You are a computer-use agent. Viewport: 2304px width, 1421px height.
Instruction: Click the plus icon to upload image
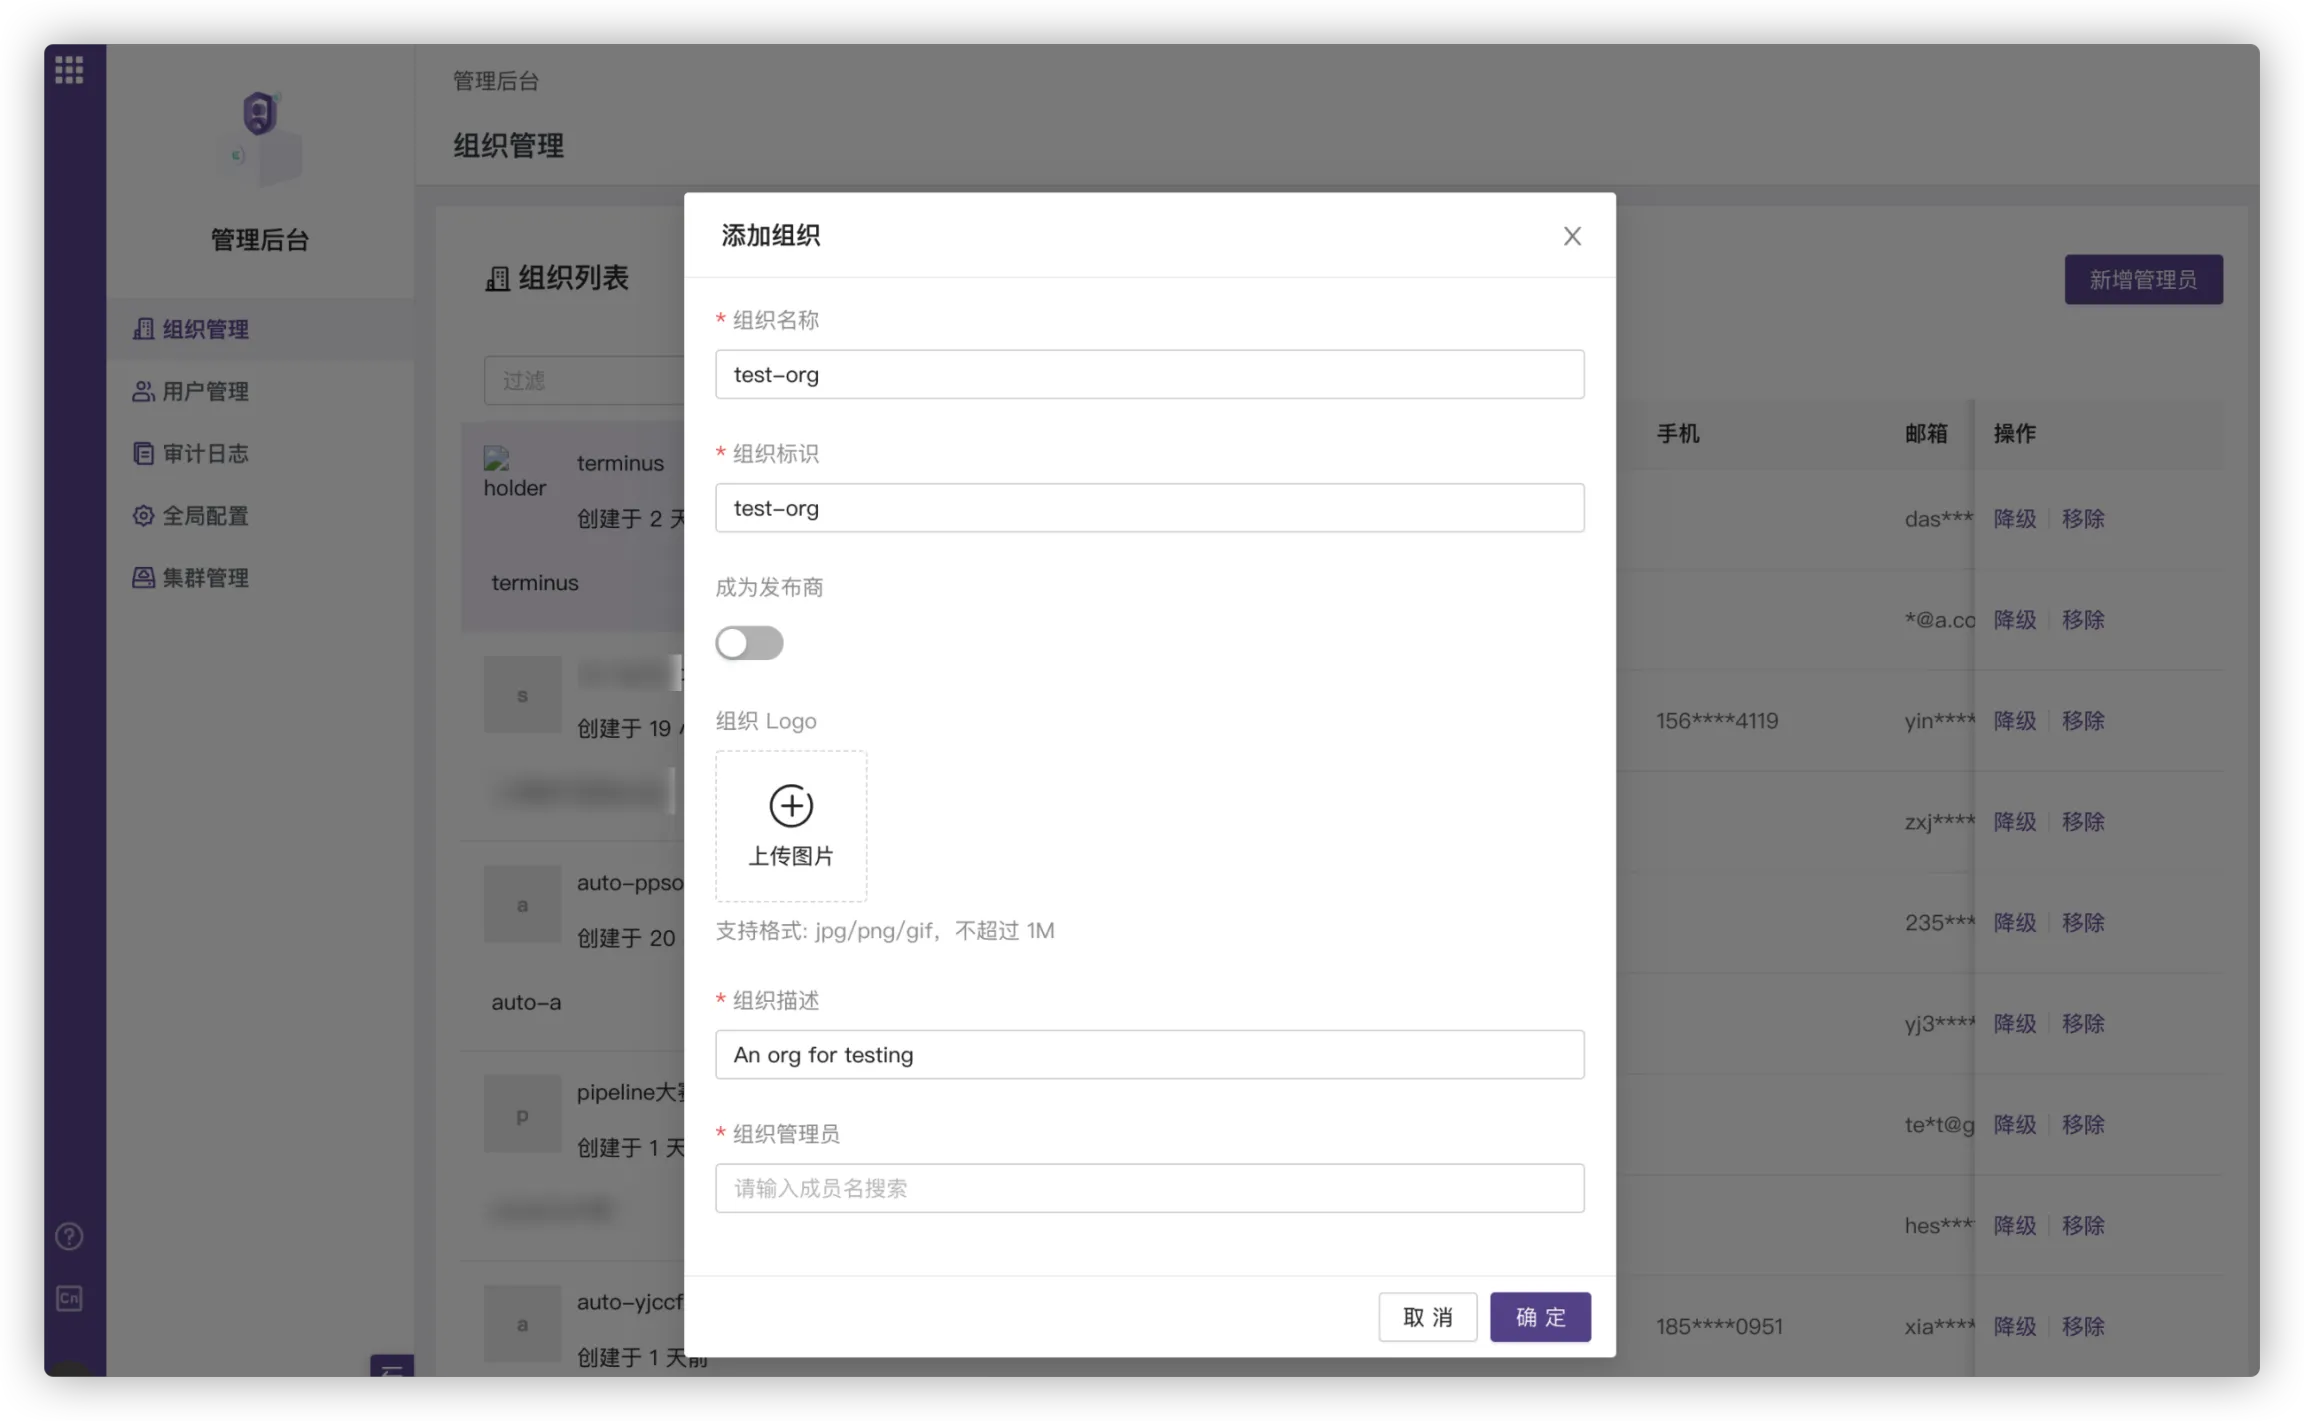click(x=790, y=806)
